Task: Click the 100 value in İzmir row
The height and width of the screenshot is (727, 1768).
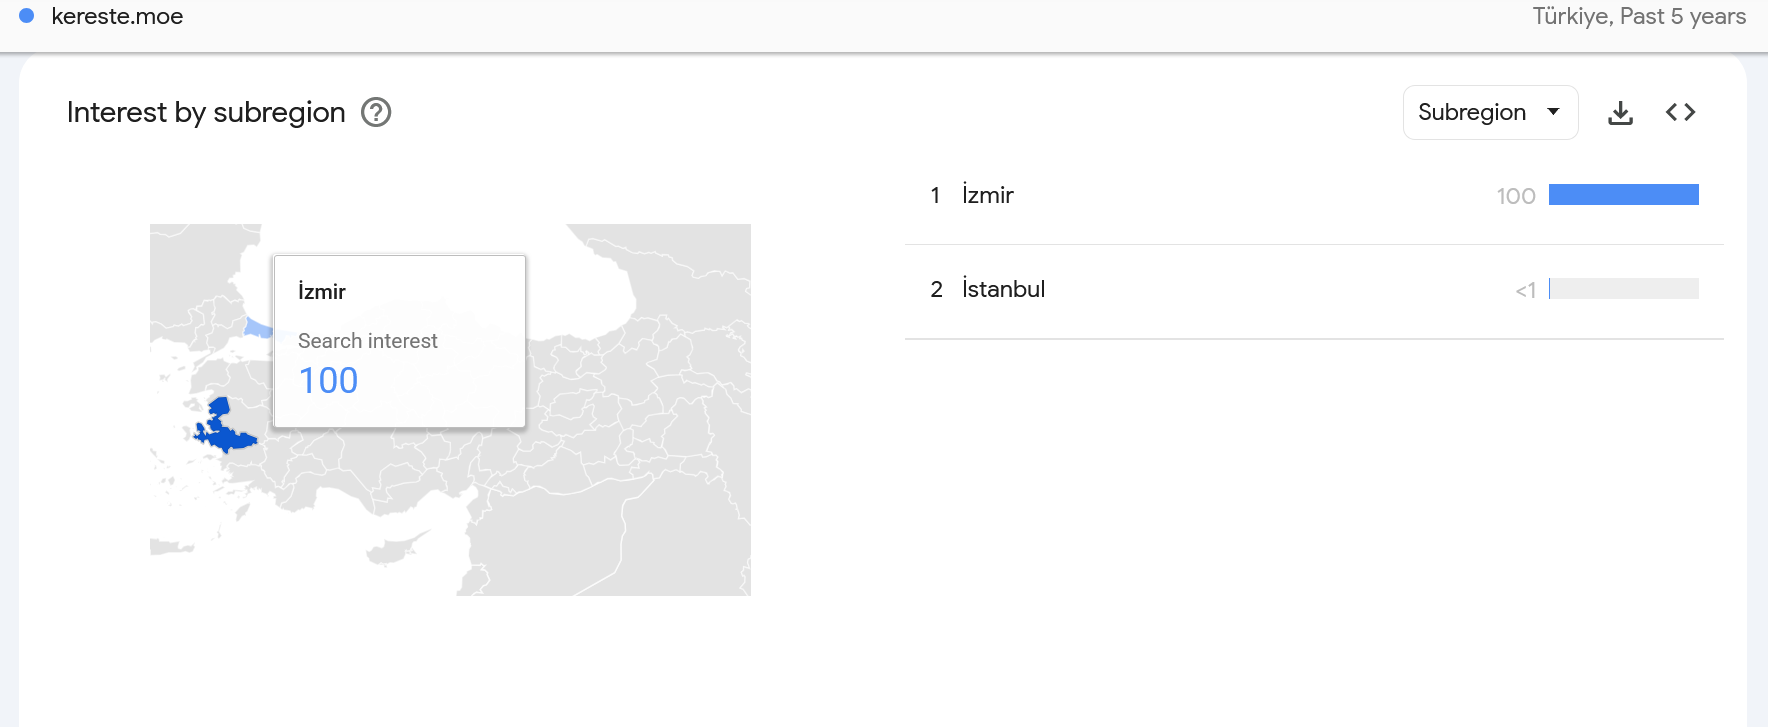Action: pos(1515,196)
